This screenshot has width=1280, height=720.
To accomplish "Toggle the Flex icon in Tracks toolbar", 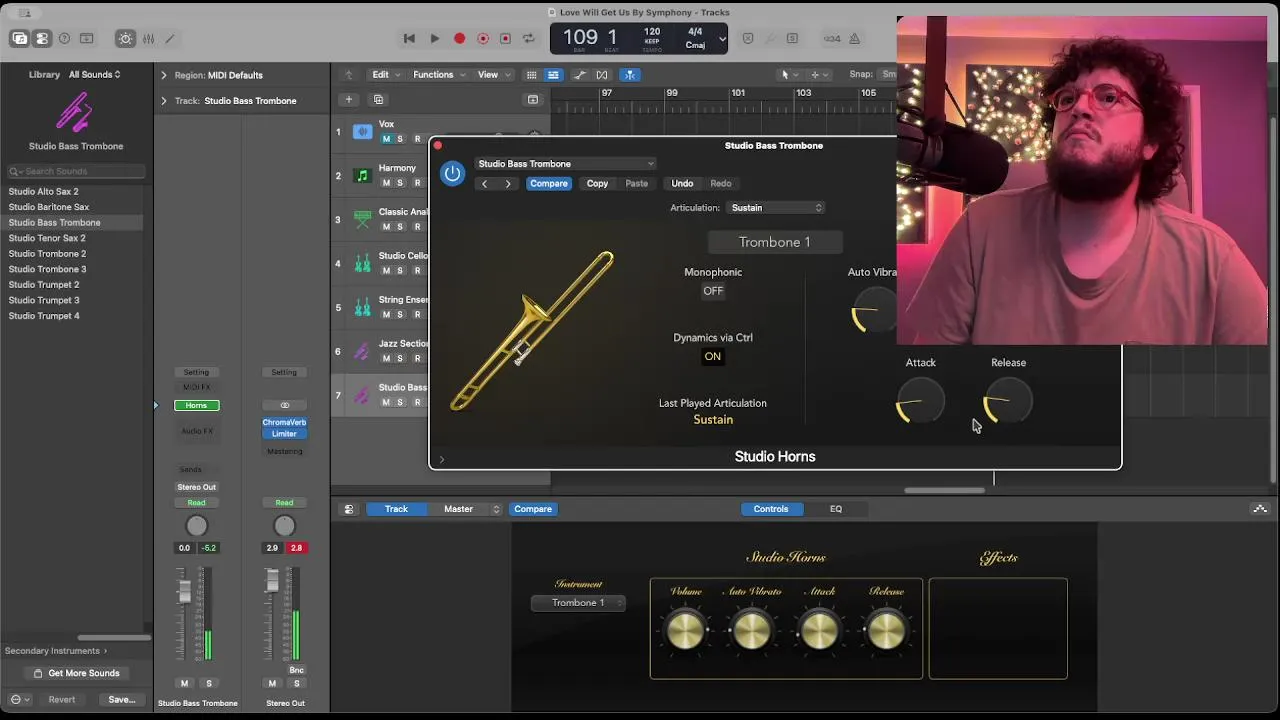I will [x=602, y=75].
